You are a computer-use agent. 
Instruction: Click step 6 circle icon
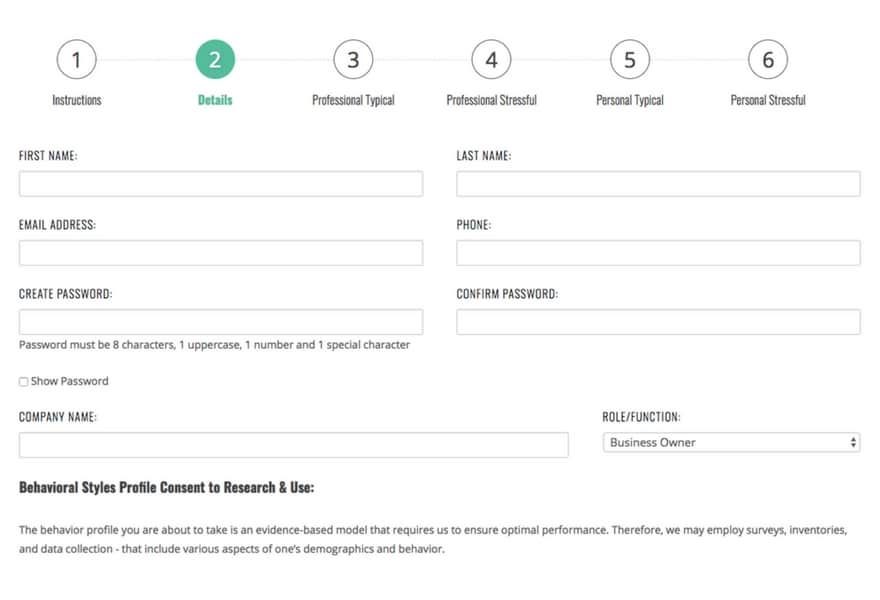click(x=768, y=60)
